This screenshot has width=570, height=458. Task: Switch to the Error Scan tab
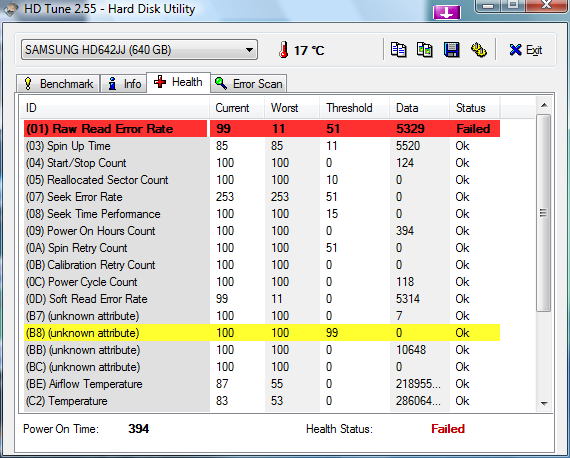249,84
